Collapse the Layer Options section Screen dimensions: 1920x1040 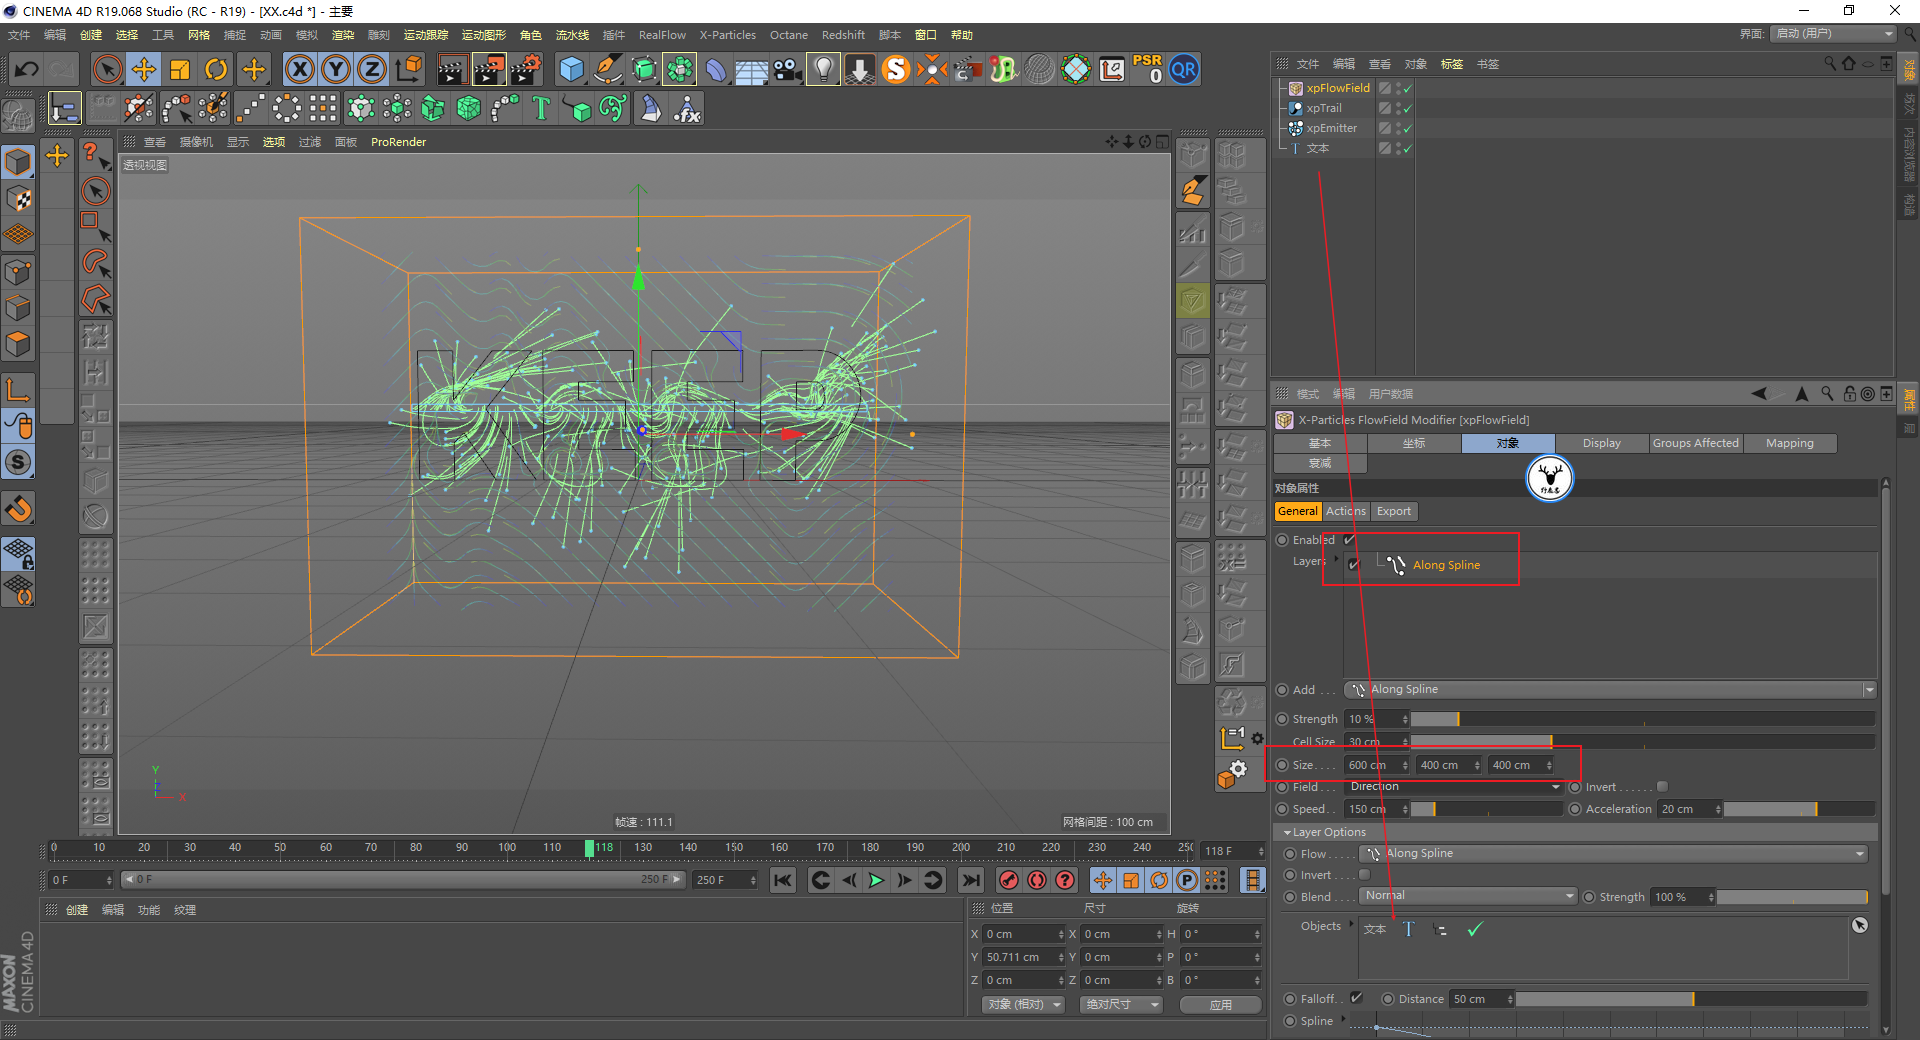[x=1287, y=832]
